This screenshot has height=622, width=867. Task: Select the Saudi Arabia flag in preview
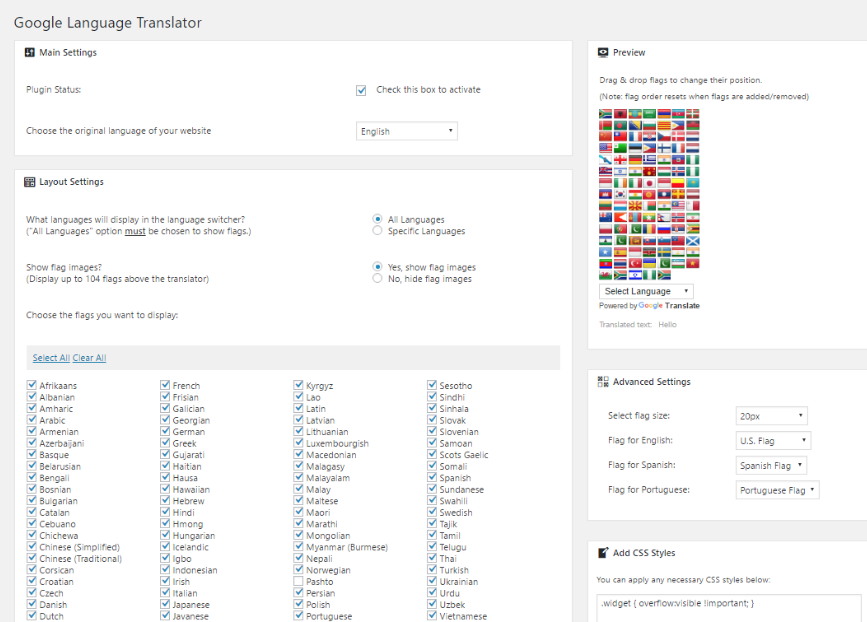tap(649, 113)
